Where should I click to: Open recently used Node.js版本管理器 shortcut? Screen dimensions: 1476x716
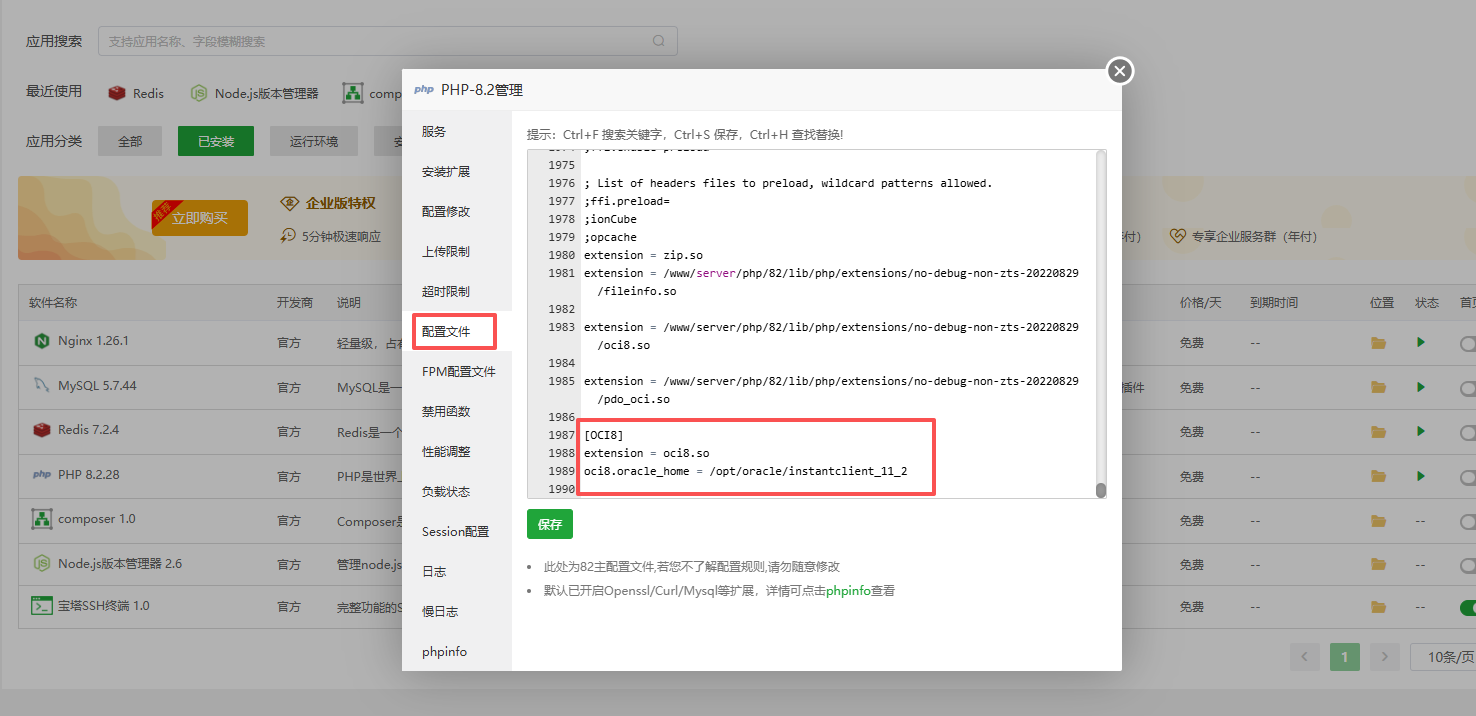point(255,93)
